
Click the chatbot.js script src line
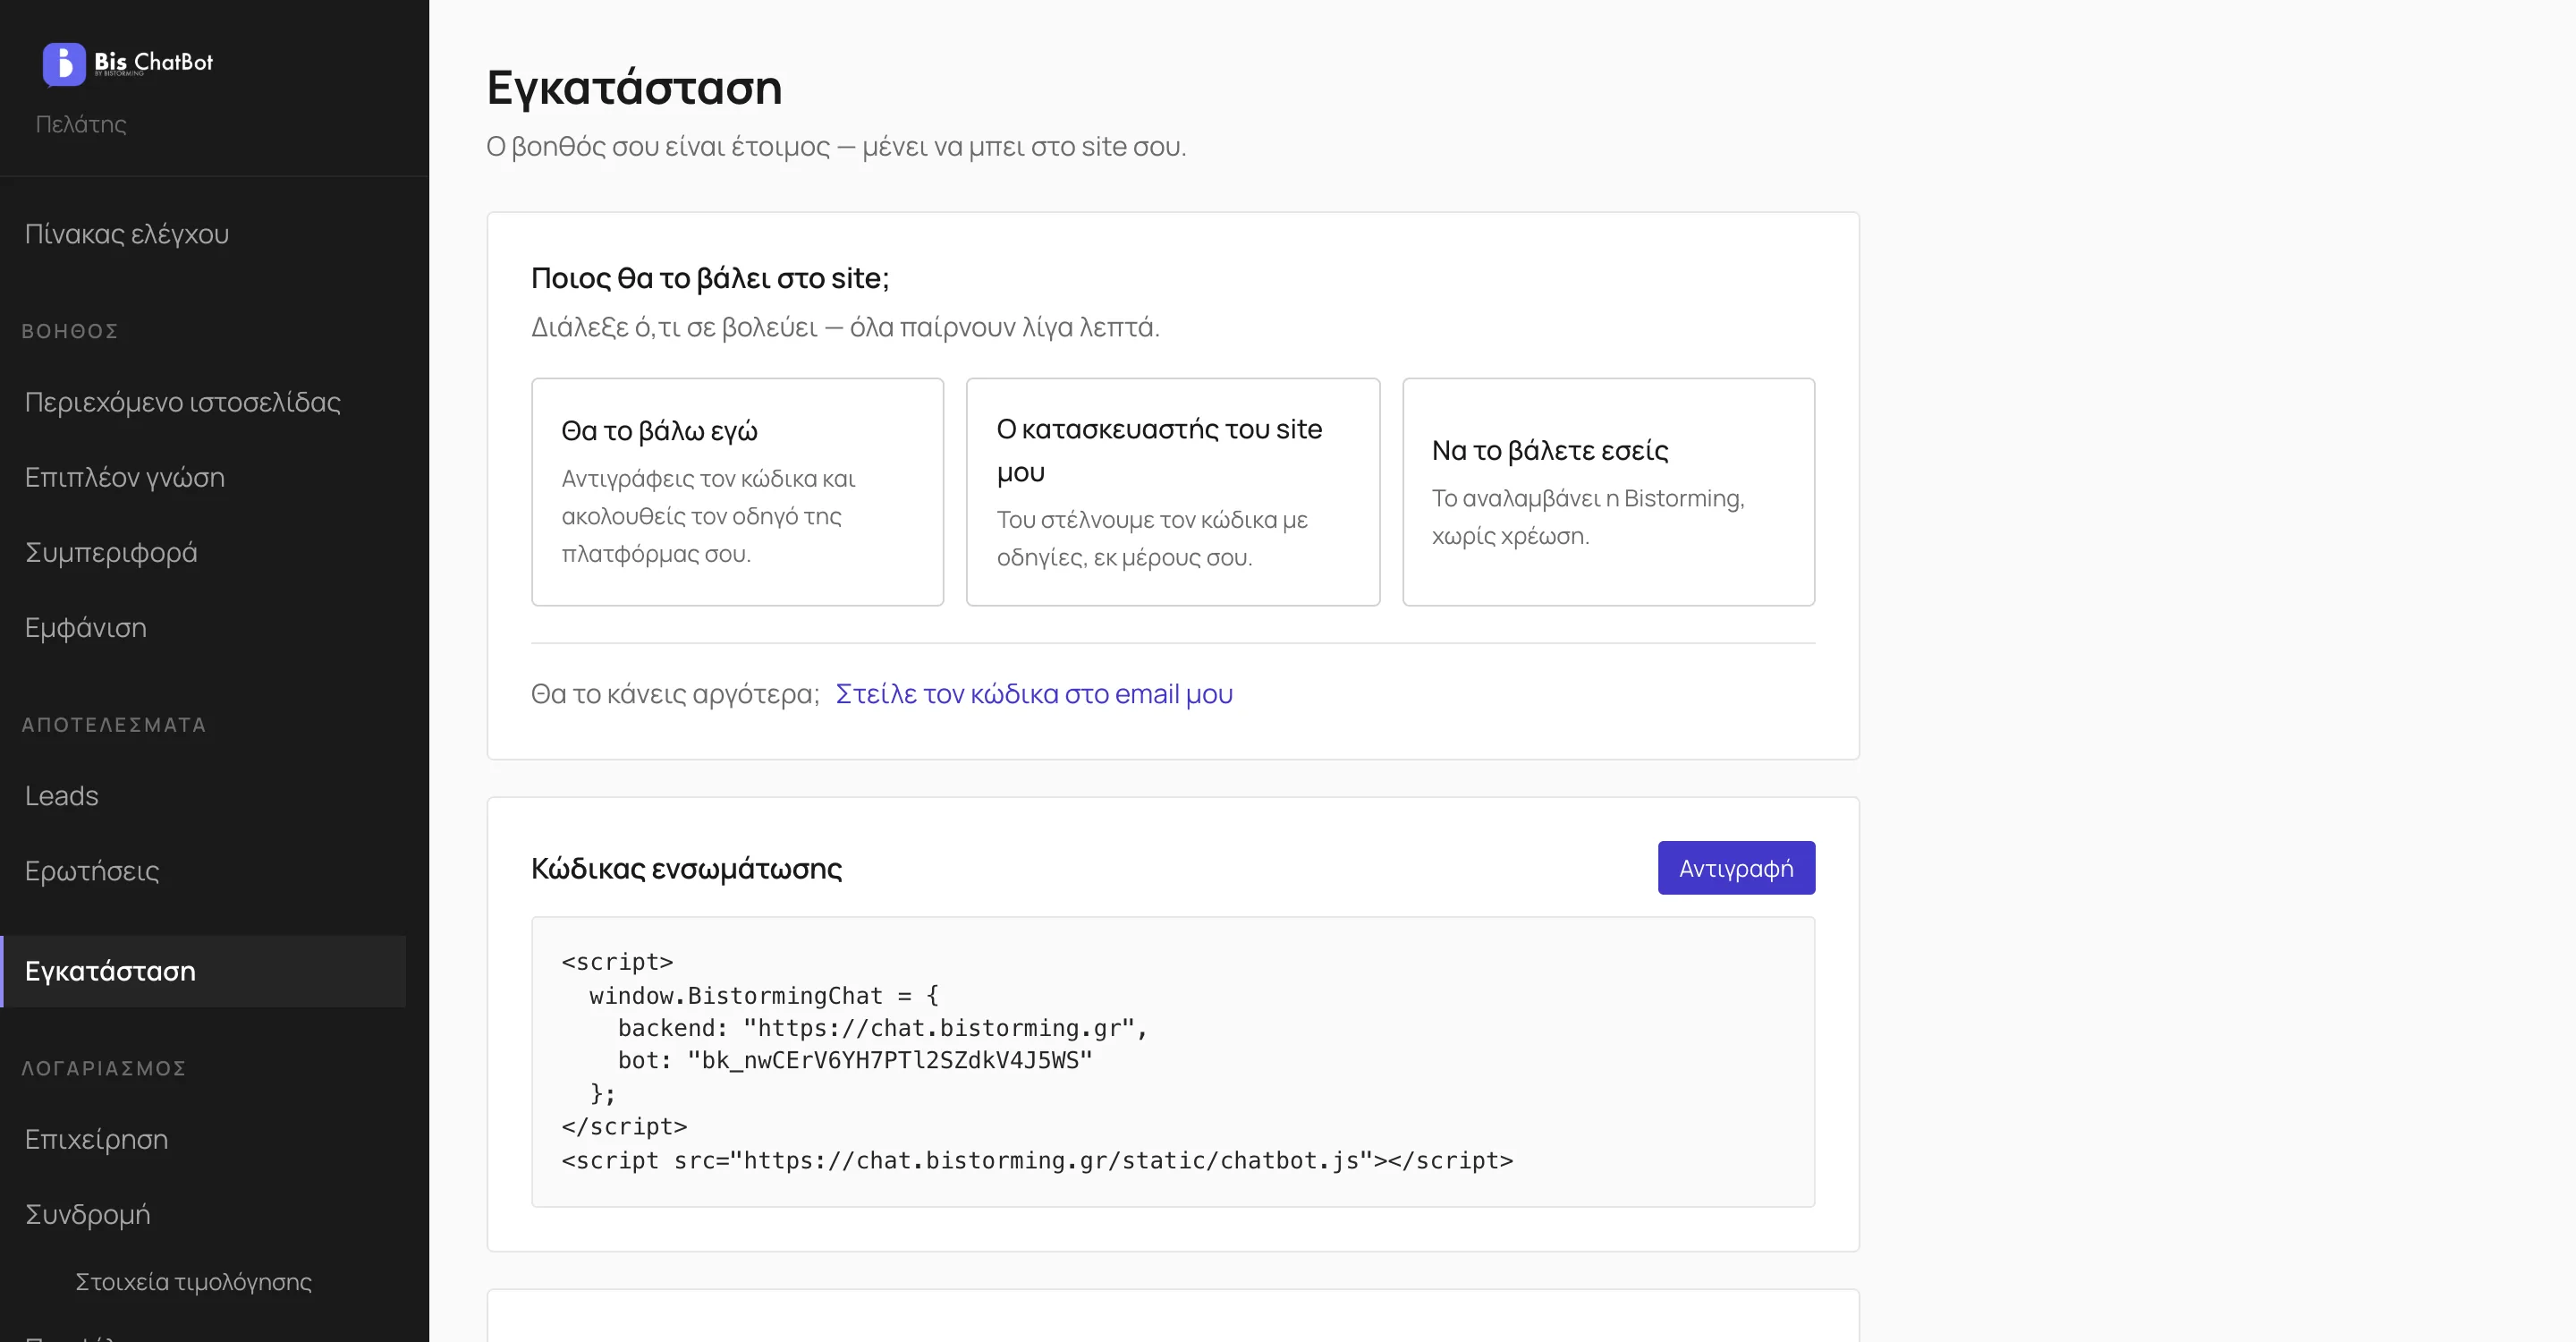pyautogui.click(x=1037, y=1160)
